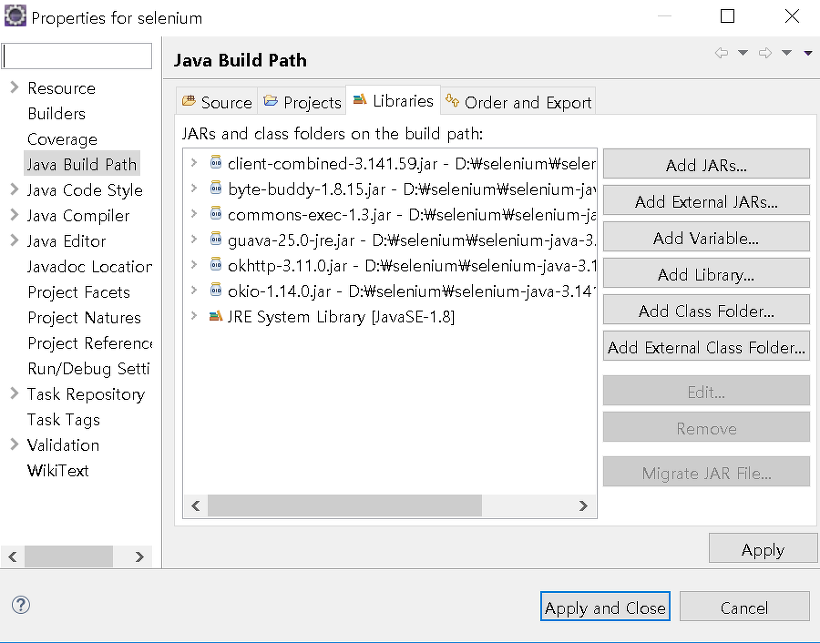Click the JRE System Library books icon
The image size is (820, 643).
tap(215, 316)
